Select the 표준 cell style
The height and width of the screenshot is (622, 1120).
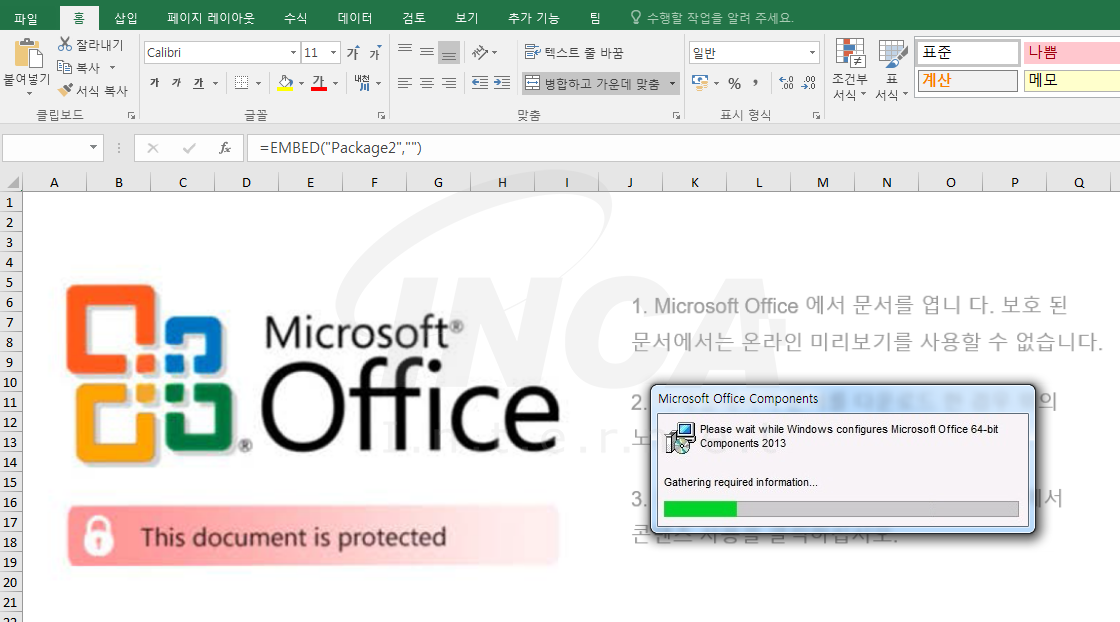(967, 52)
